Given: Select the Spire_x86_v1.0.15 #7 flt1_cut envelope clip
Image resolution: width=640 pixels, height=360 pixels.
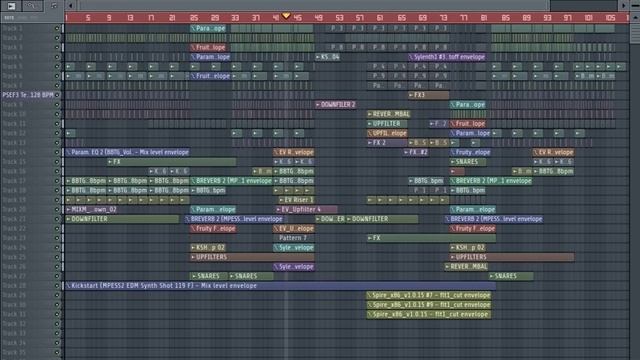Looking at the screenshot, I should (429, 295).
